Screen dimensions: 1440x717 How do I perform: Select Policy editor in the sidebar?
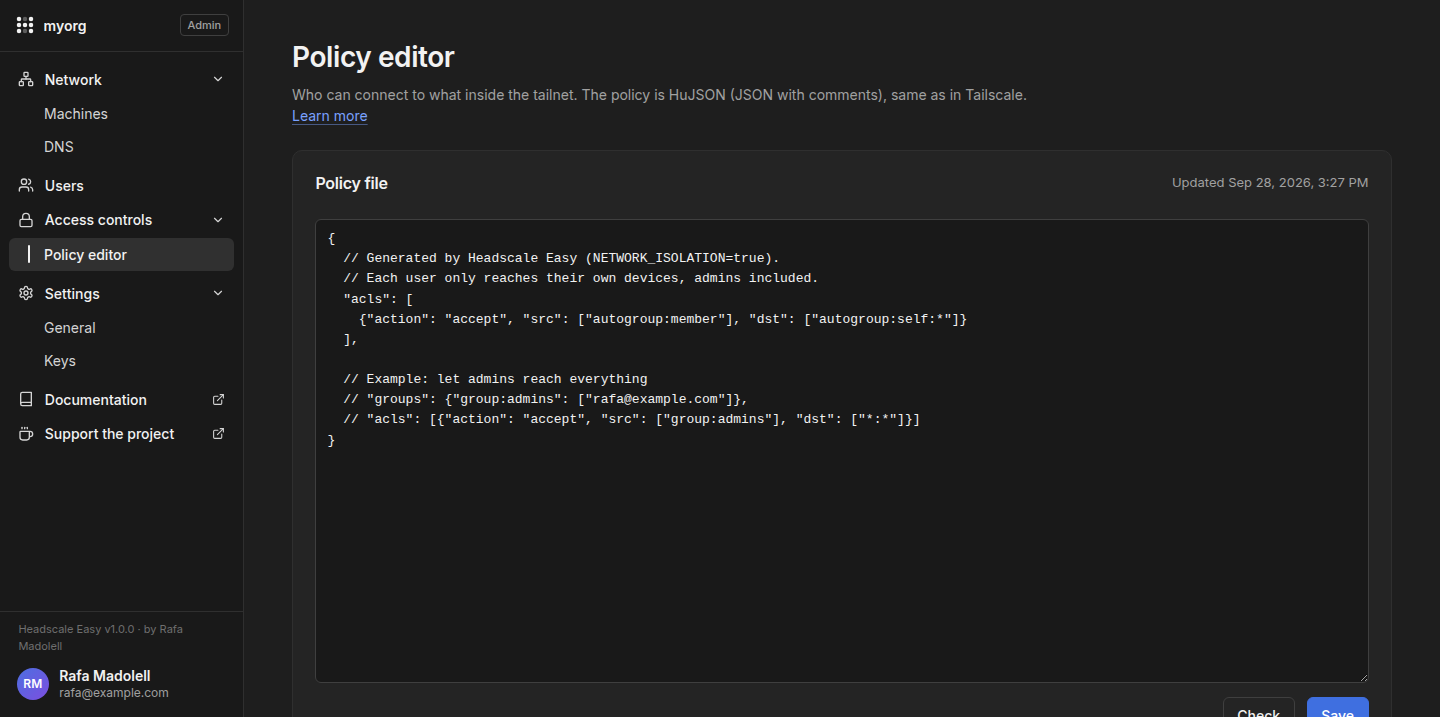[x=121, y=254]
